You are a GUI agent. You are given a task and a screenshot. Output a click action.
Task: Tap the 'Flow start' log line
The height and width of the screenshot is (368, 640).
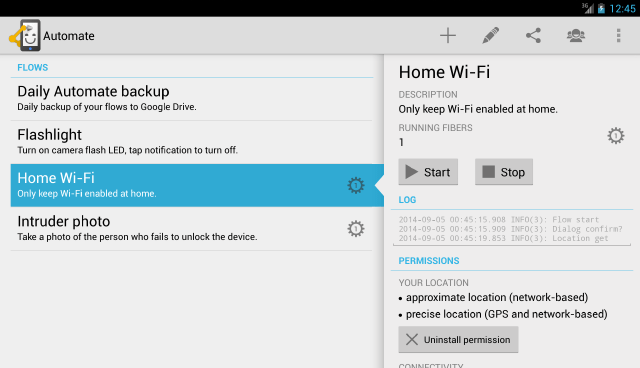(x=499, y=219)
